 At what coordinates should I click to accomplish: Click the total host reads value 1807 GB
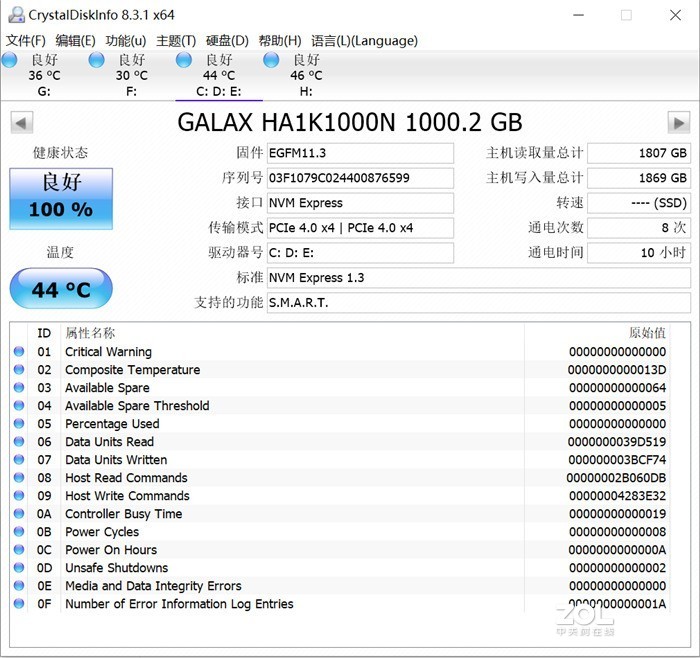[x=639, y=153]
